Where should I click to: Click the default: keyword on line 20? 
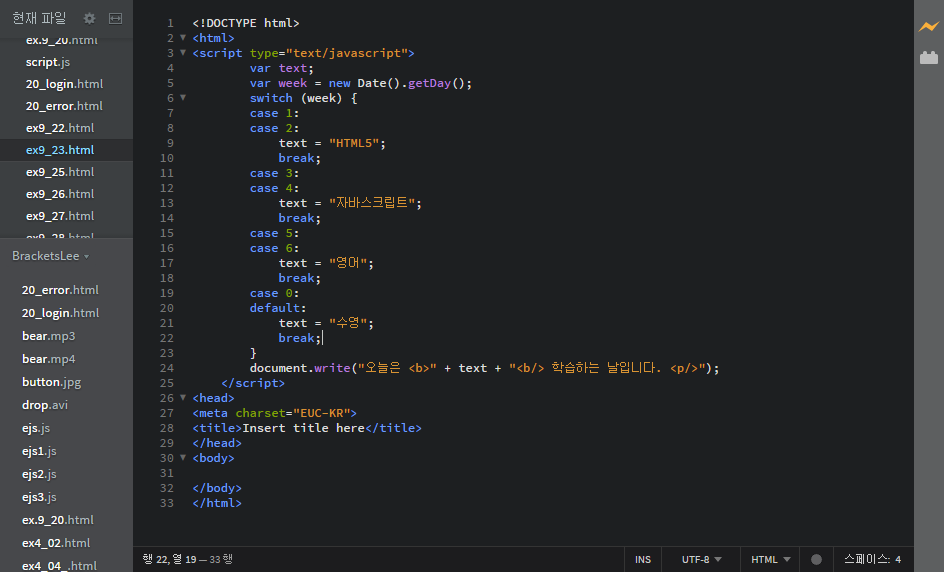[x=278, y=308]
